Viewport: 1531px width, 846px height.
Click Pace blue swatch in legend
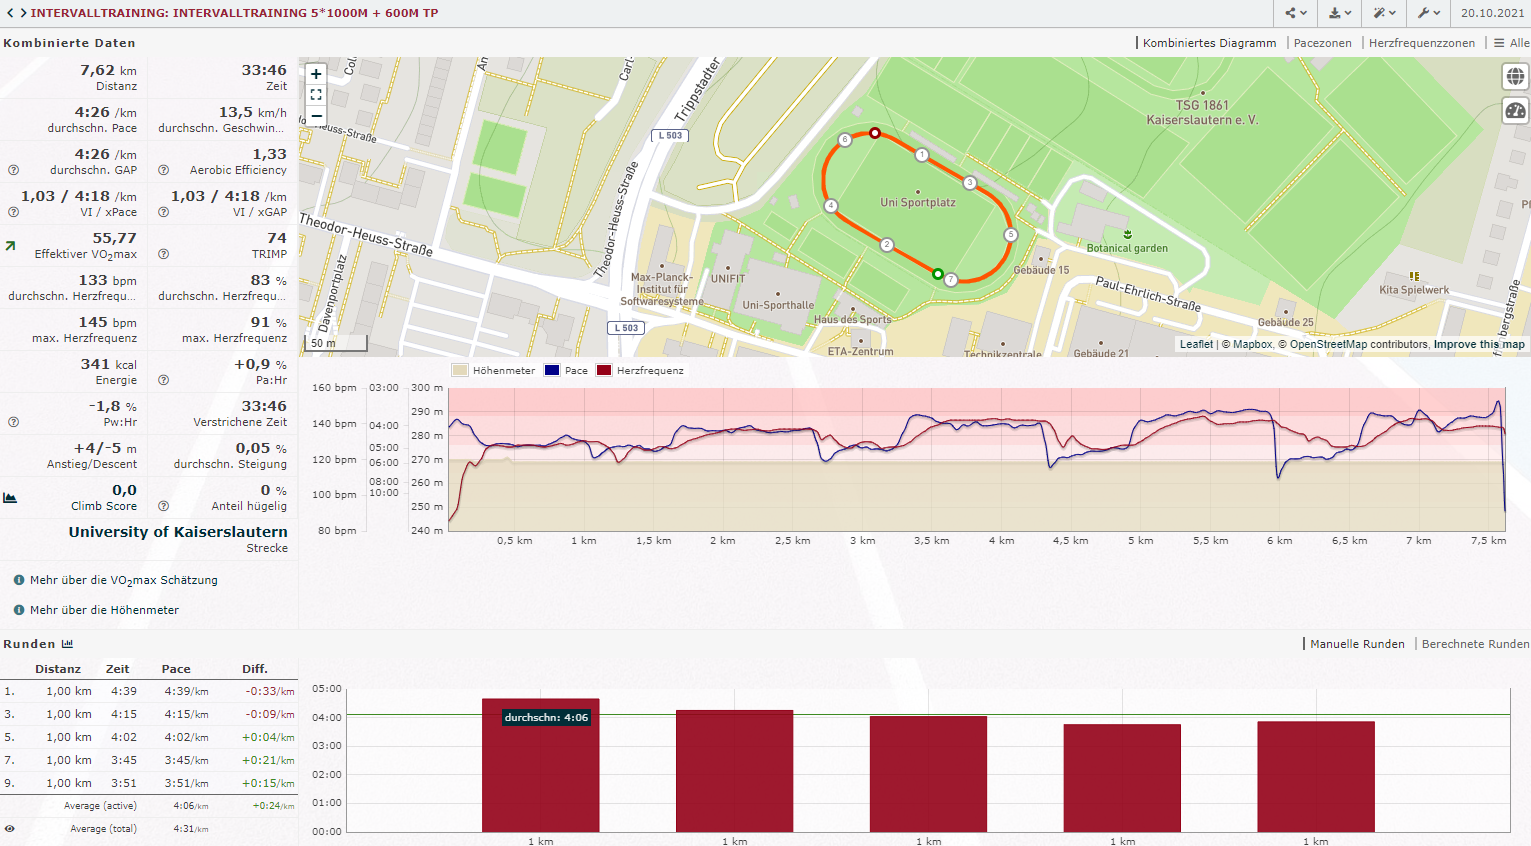pos(552,371)
